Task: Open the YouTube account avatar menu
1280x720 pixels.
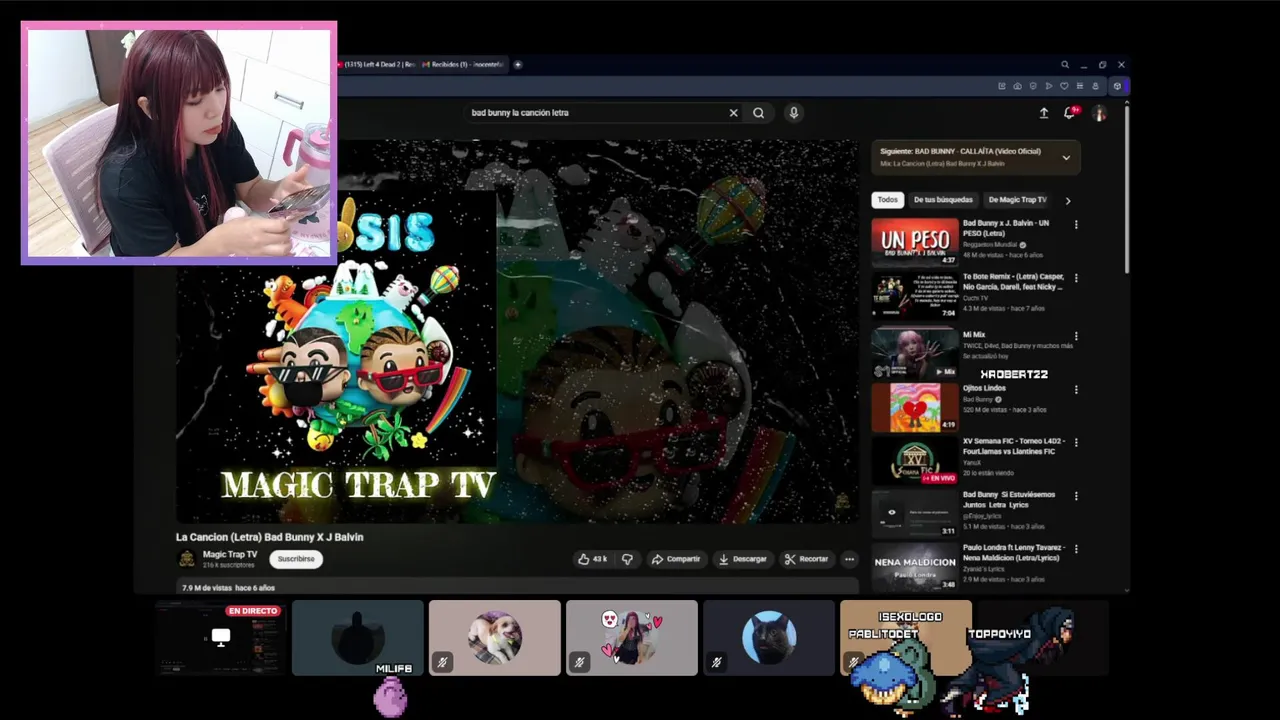Action: (x=1099, y=113)
